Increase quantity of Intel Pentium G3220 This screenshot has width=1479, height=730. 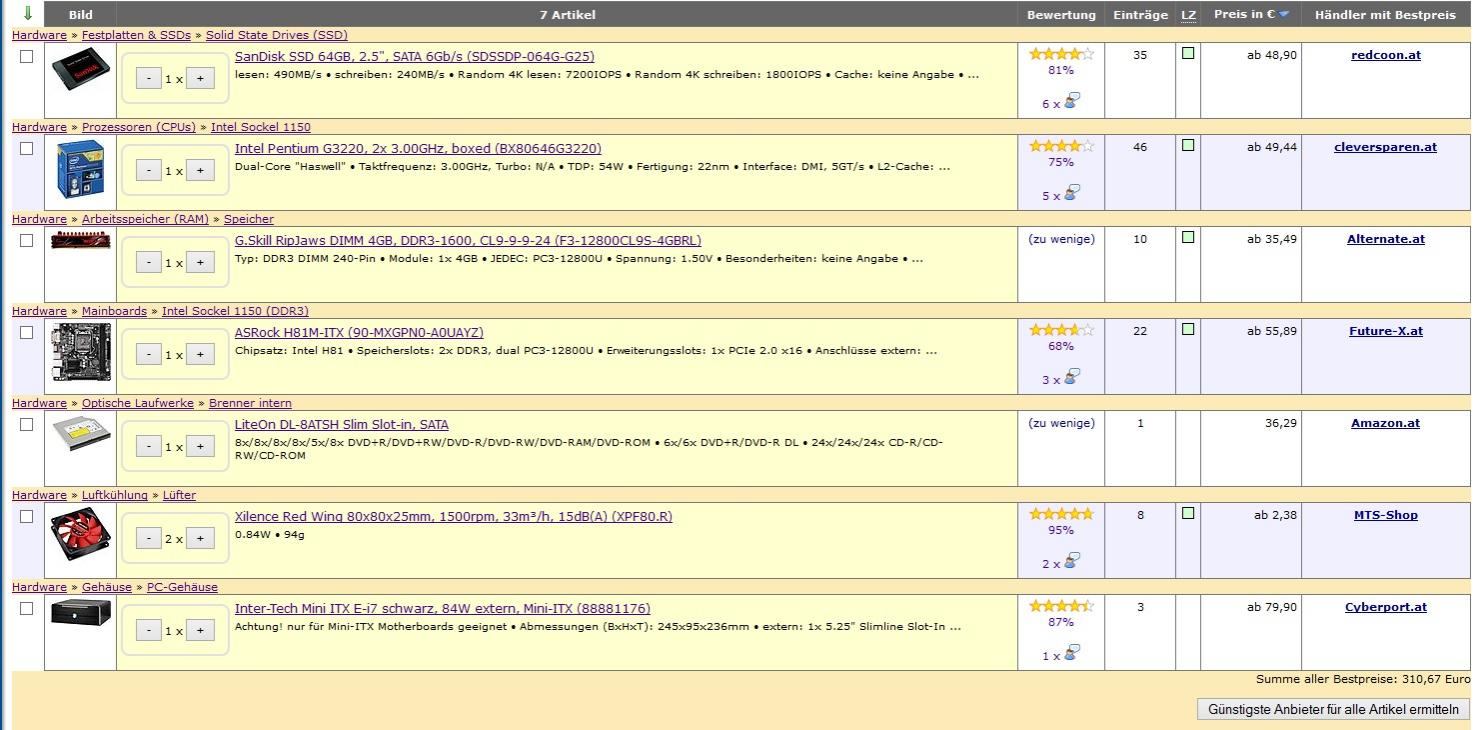pos(200,170)
